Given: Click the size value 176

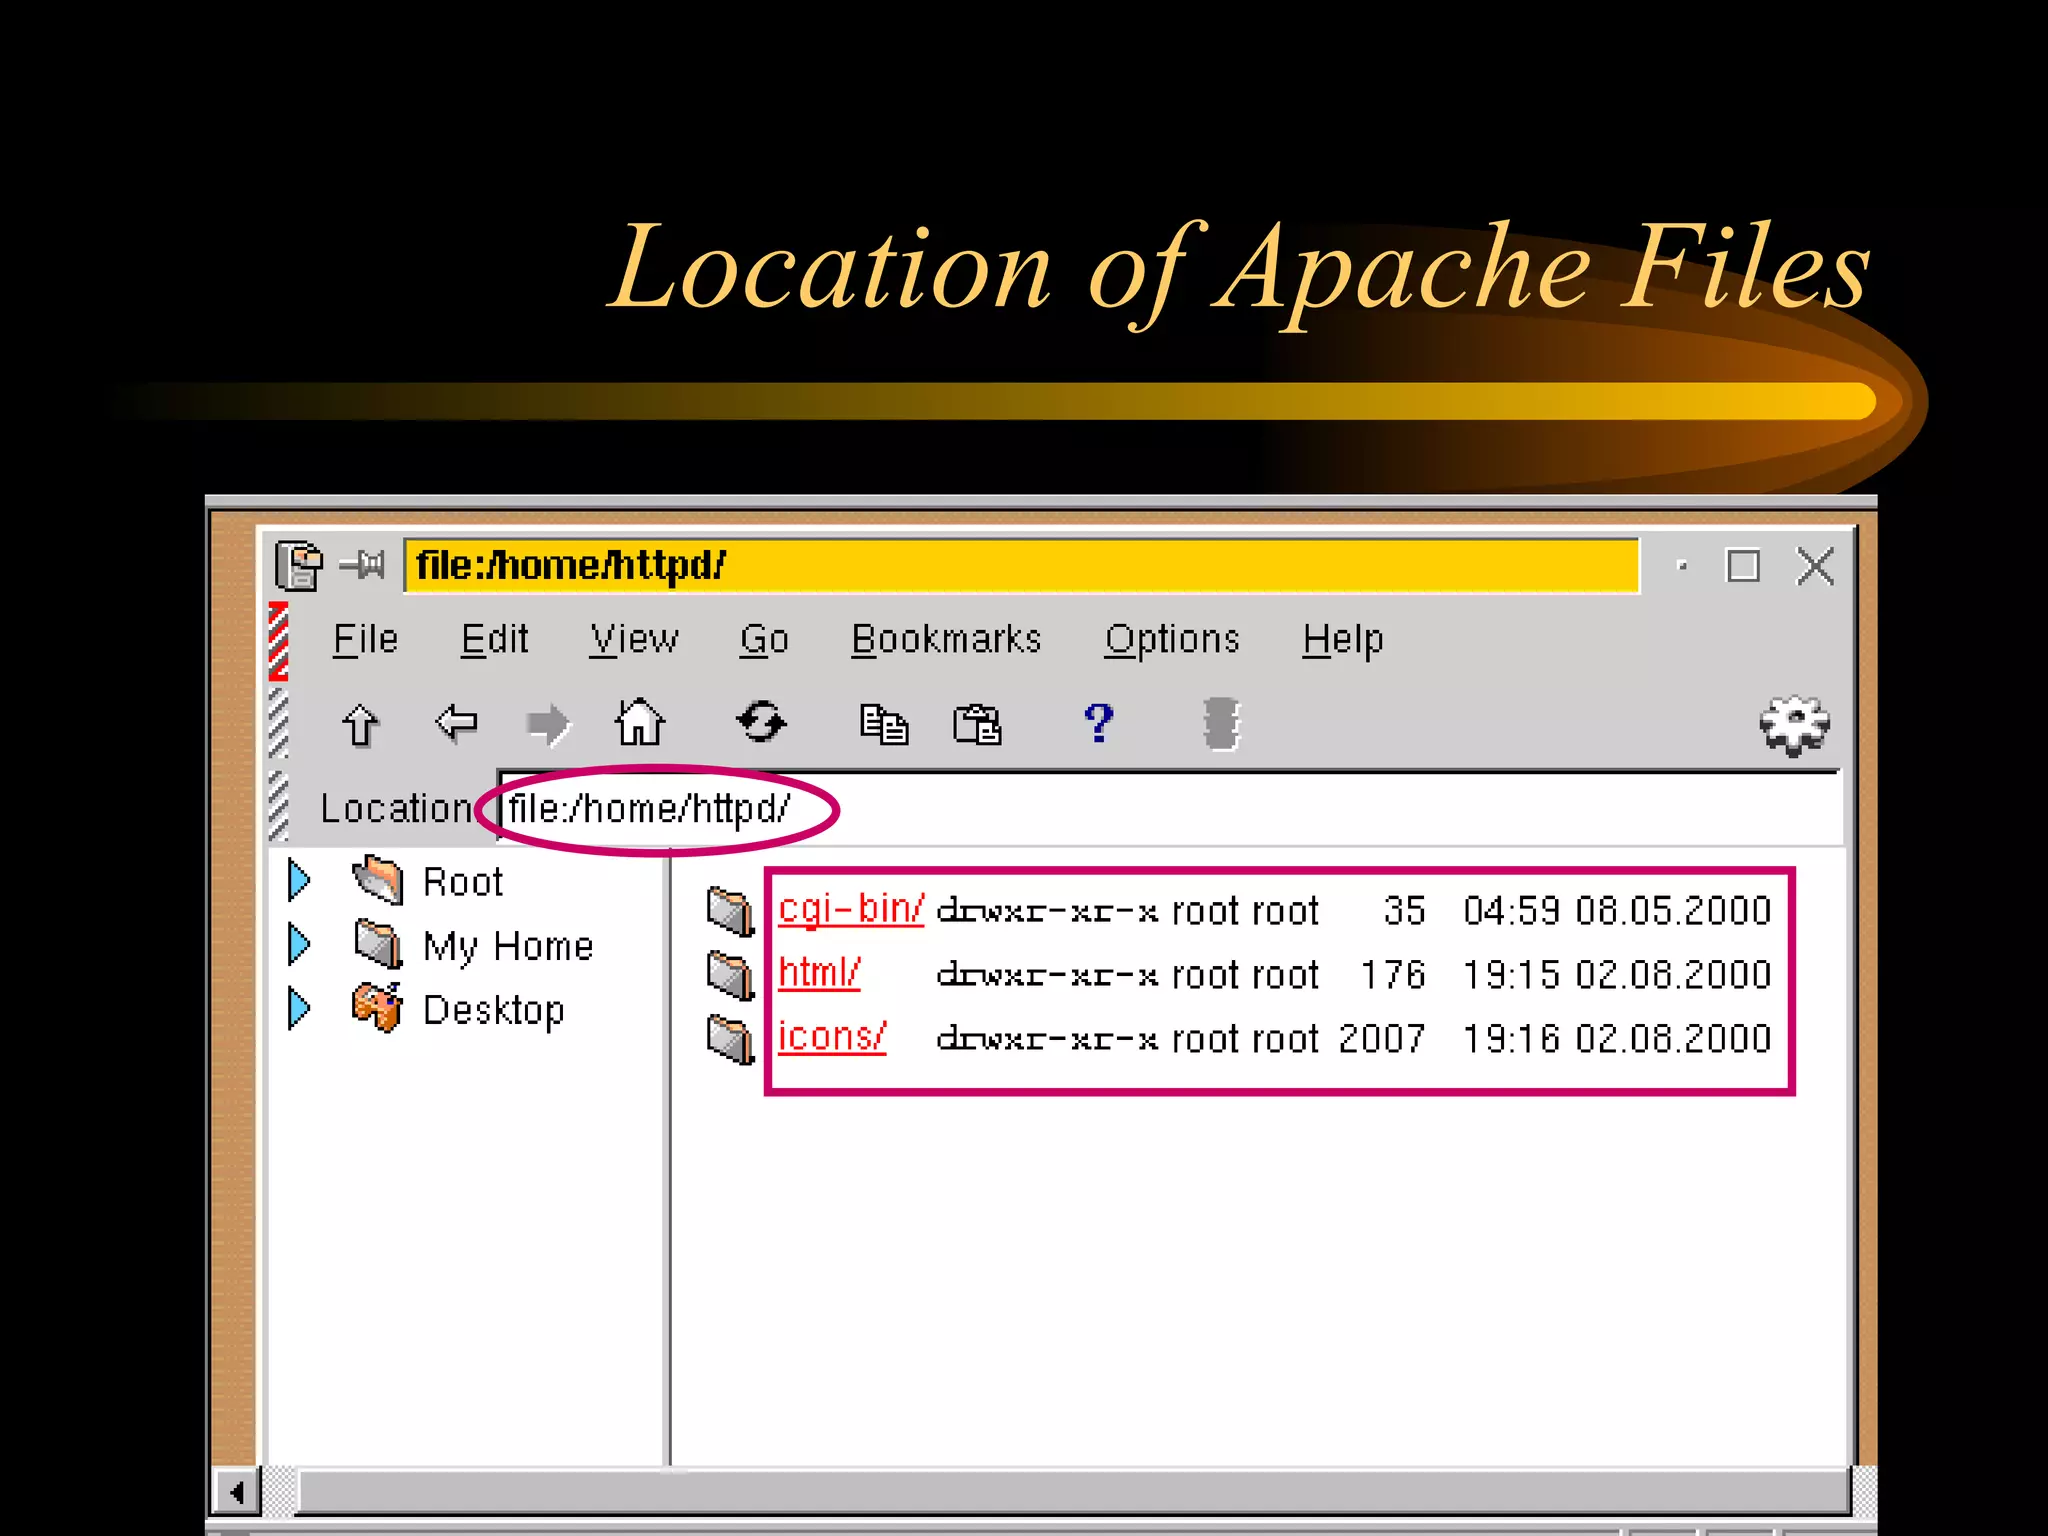Looking at the screenshot, I should pyautogui.click(x=1393, y=975).
